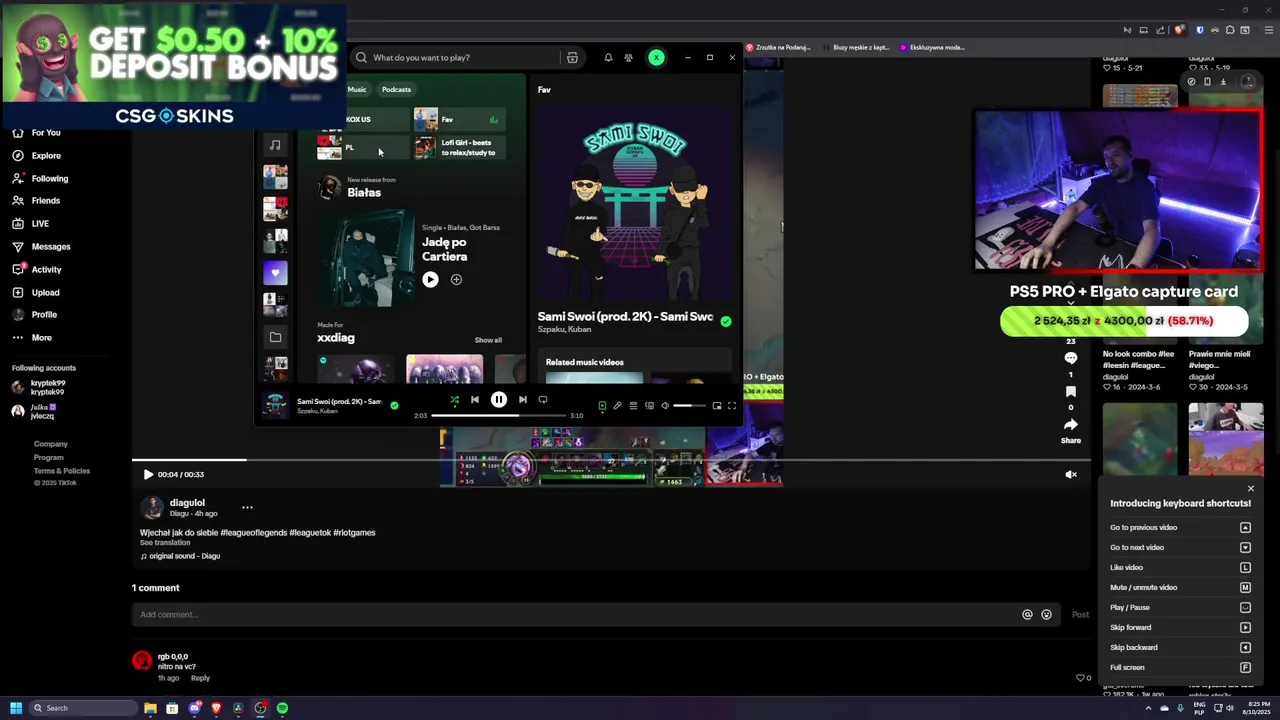Click See translation under the caption
The height and width of the screenshot is (720, 1280).
click(x=165, y=543)
